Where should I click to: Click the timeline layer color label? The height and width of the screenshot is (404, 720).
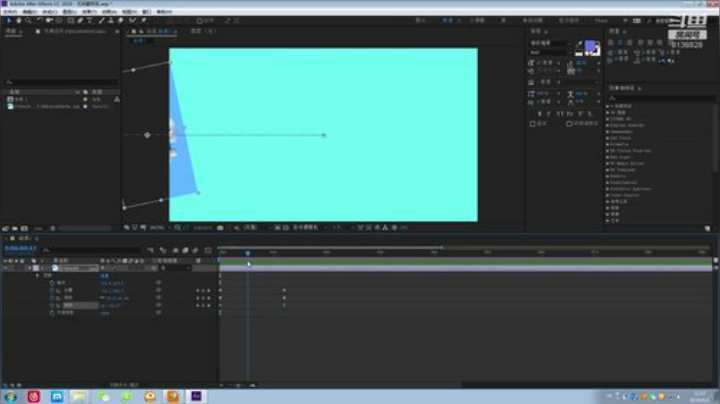coord(36,268)
